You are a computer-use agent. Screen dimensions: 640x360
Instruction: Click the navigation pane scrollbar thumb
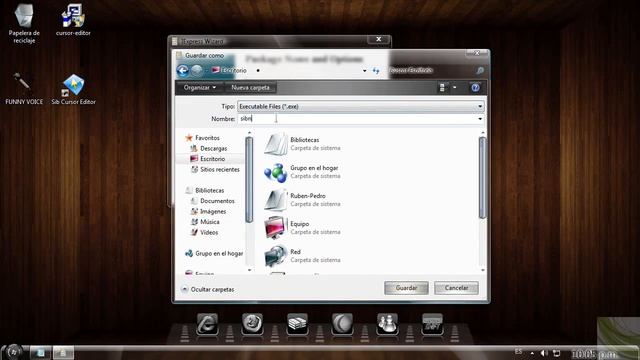[x=249, y=180]
